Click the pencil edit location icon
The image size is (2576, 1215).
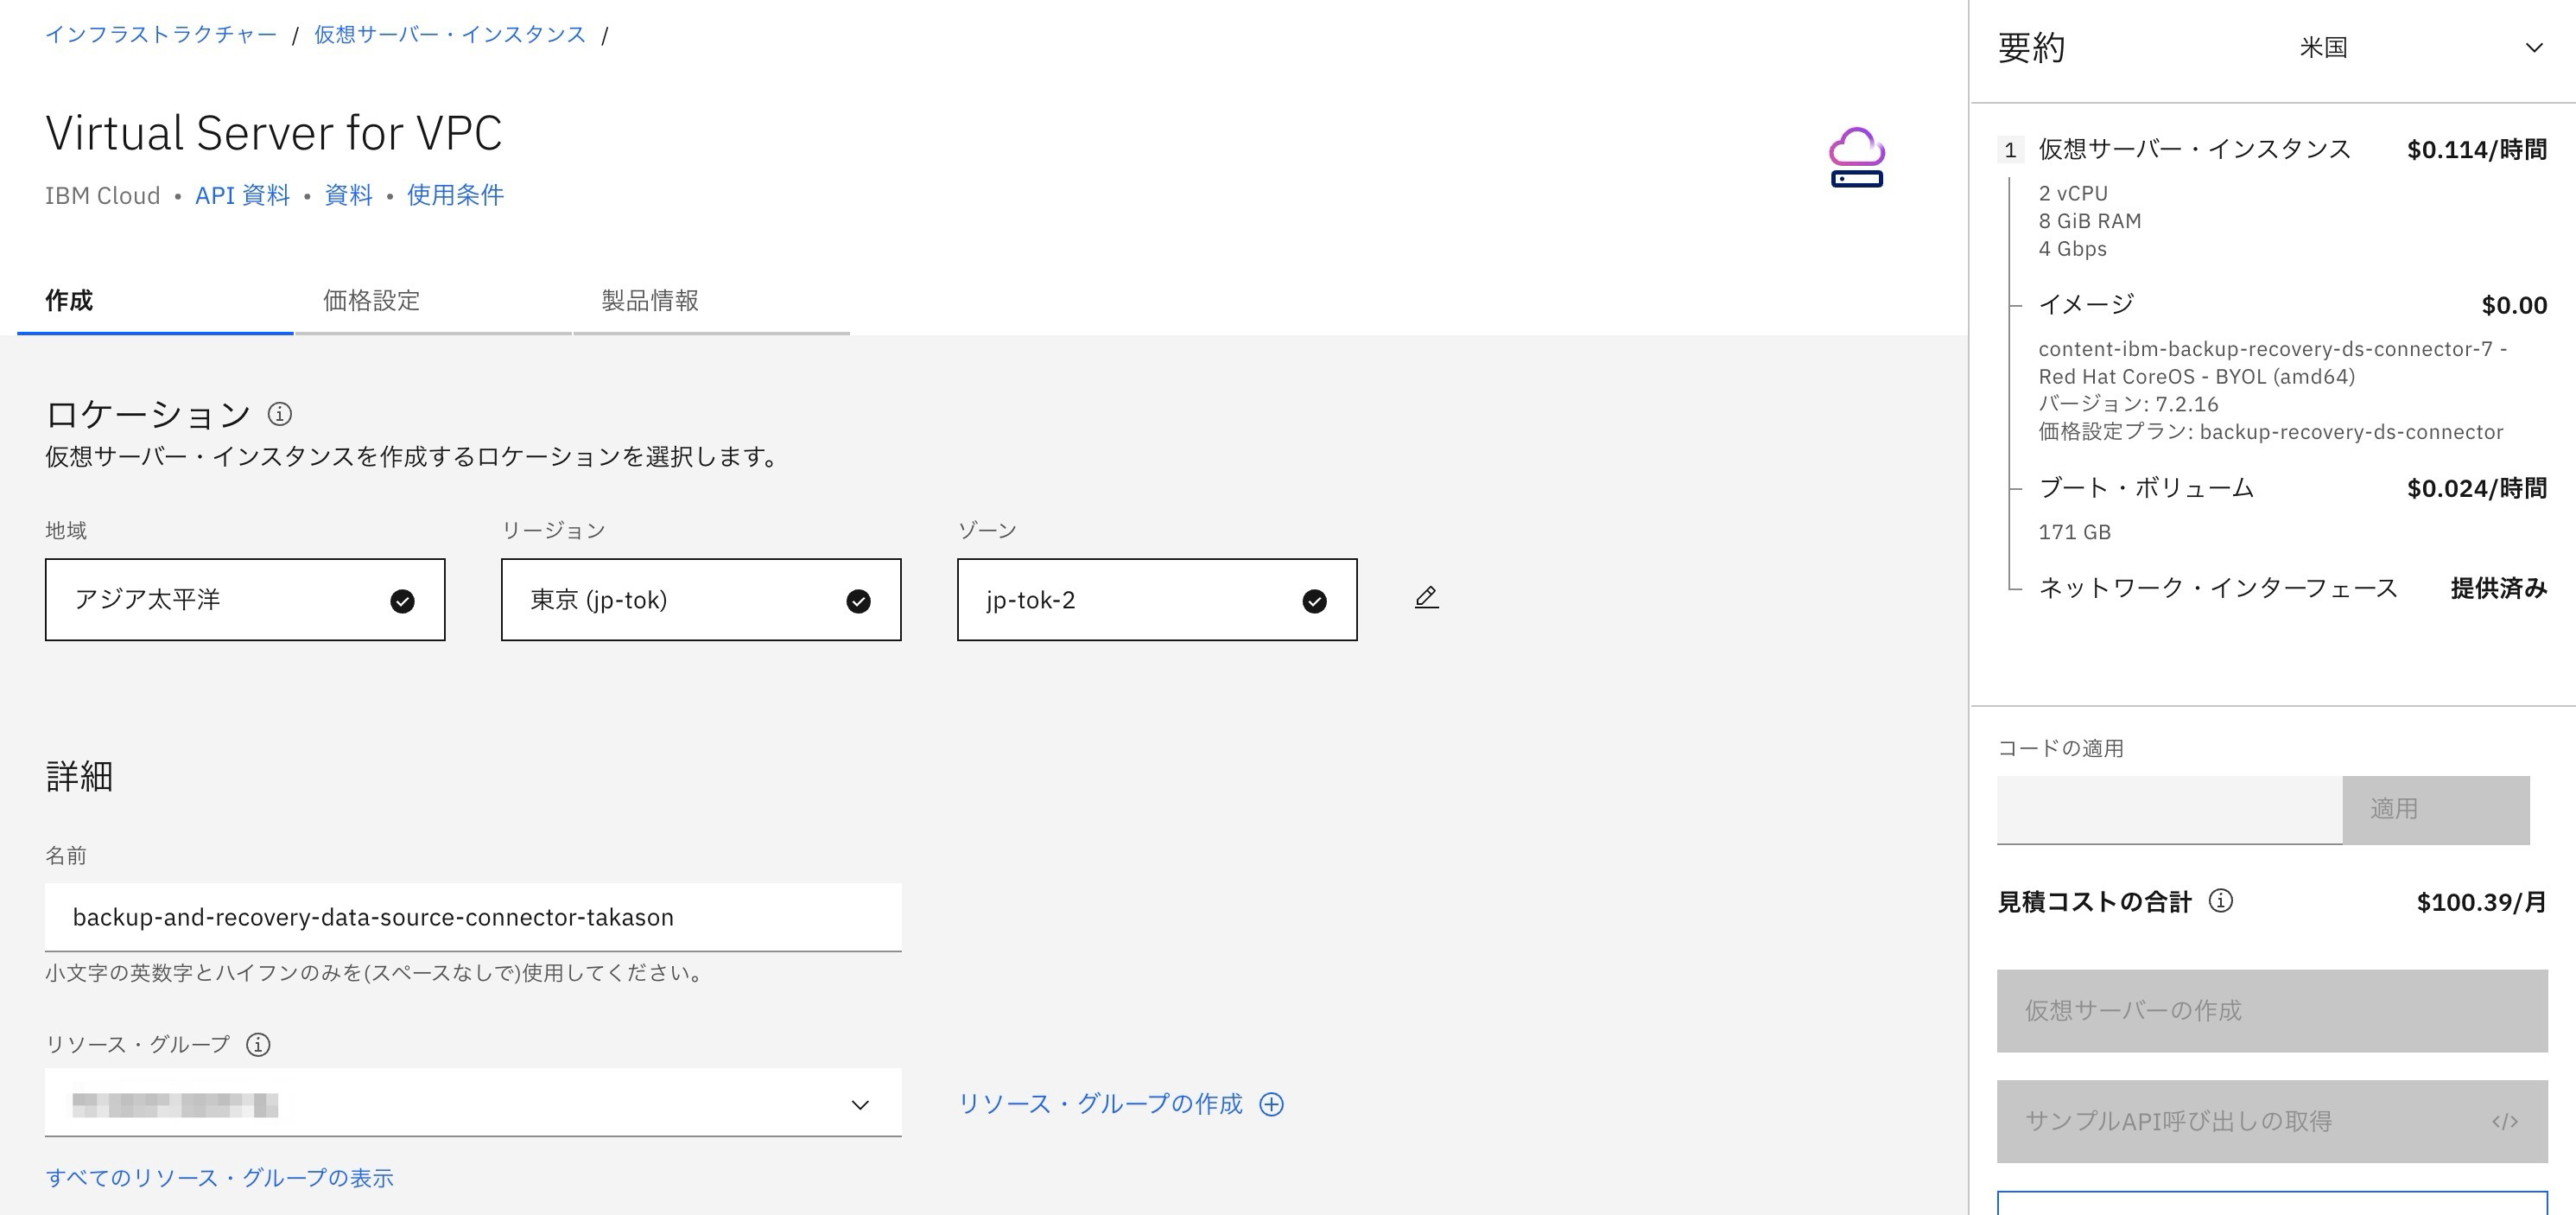click(1426, 598)
